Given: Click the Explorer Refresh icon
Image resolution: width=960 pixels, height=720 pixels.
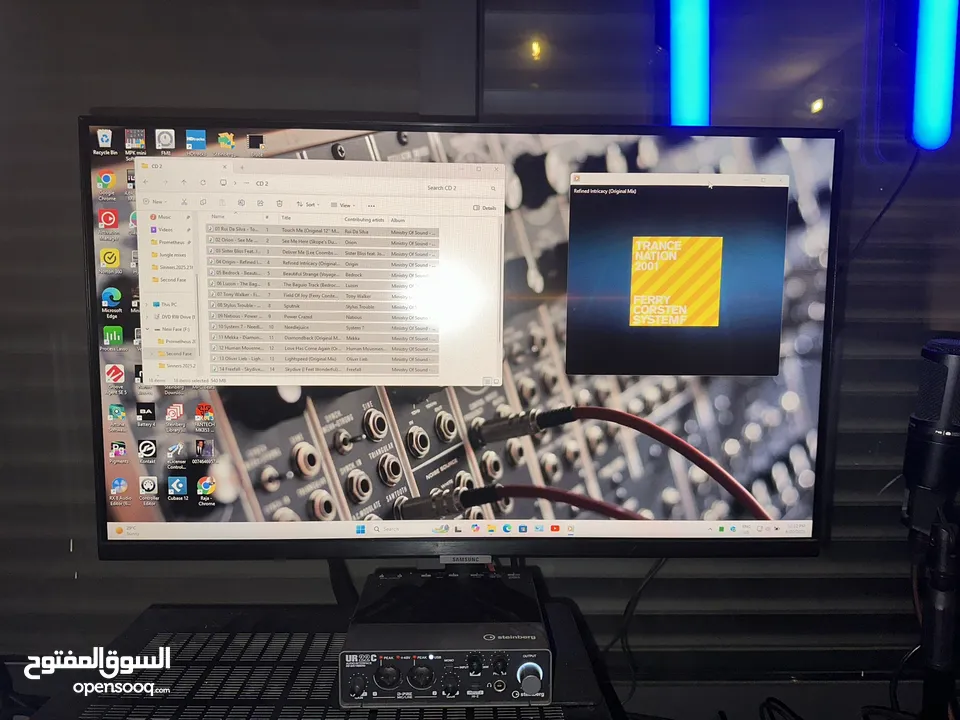Looking at the screenshot, I should [x=203, y=182].
